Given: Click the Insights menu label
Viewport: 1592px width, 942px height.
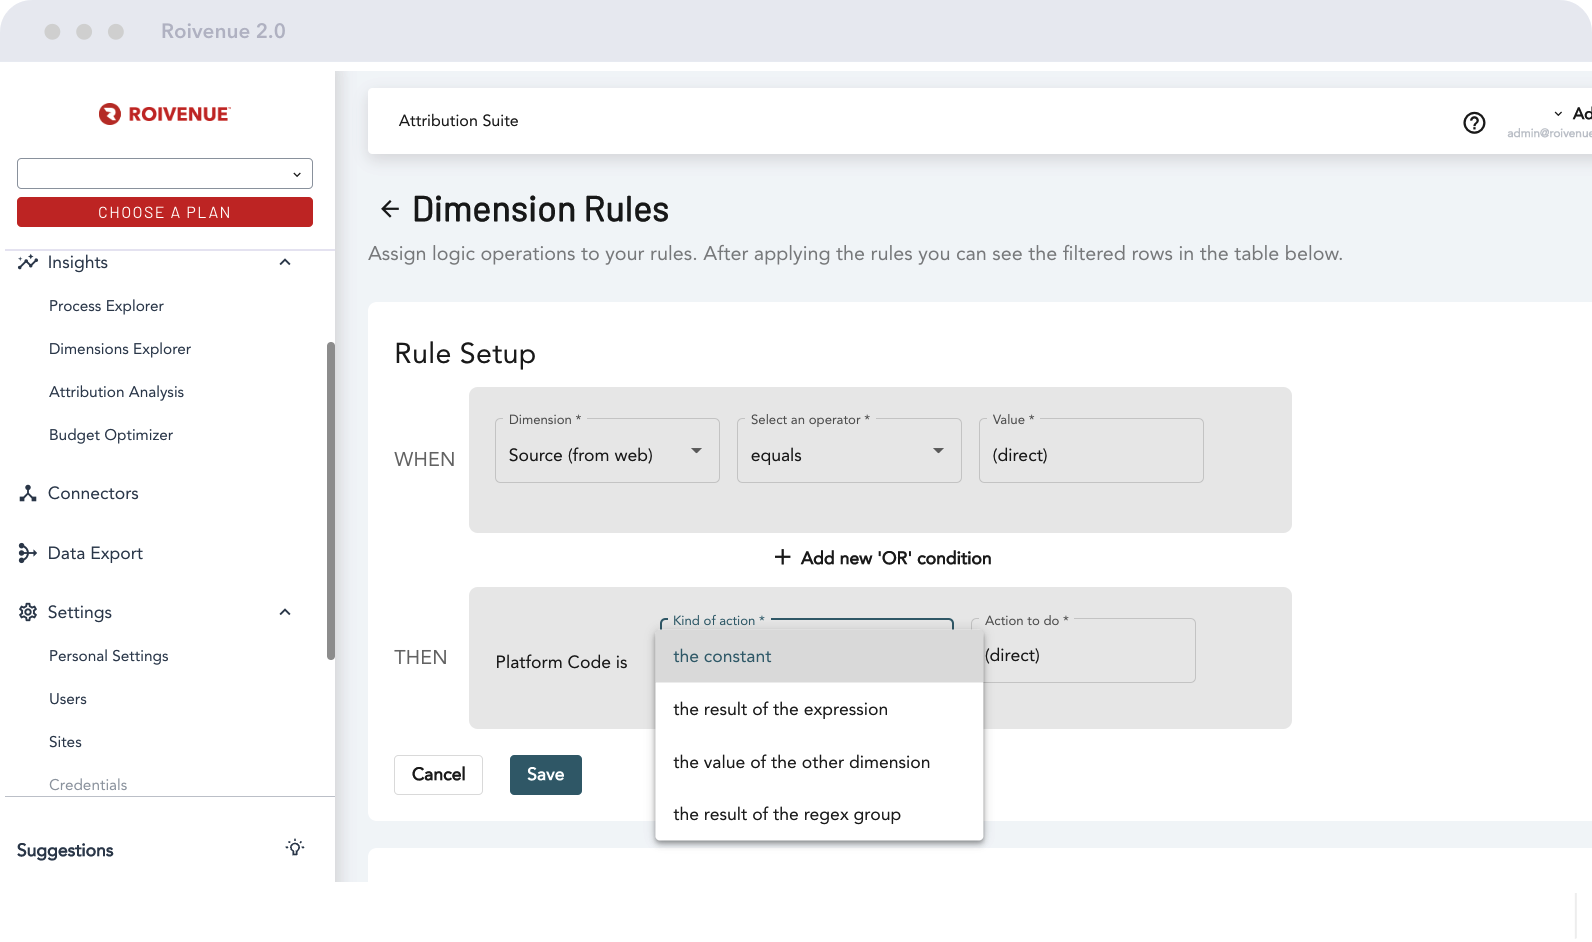Looking at the screenshot, I should (x=78, y=262).
